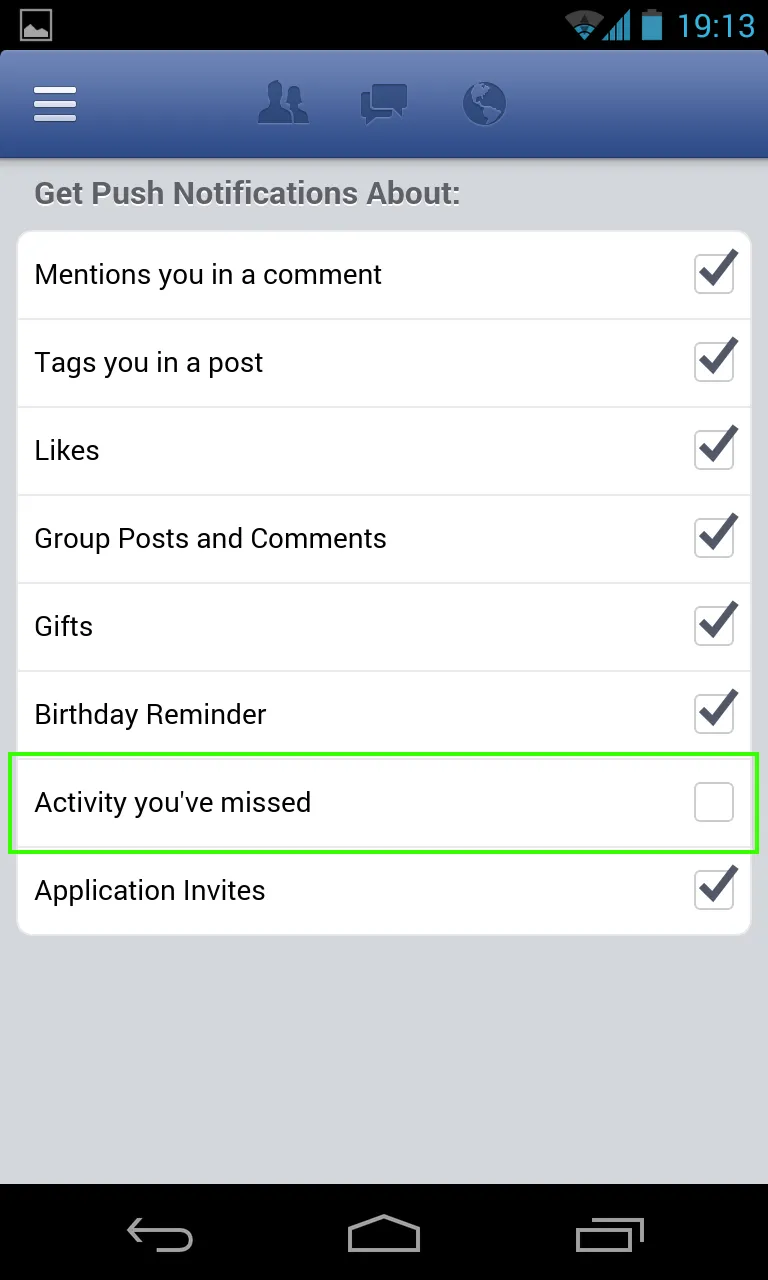Tap the Android back button
This screenshot has width=768, height=1280.
(160, 1235)
